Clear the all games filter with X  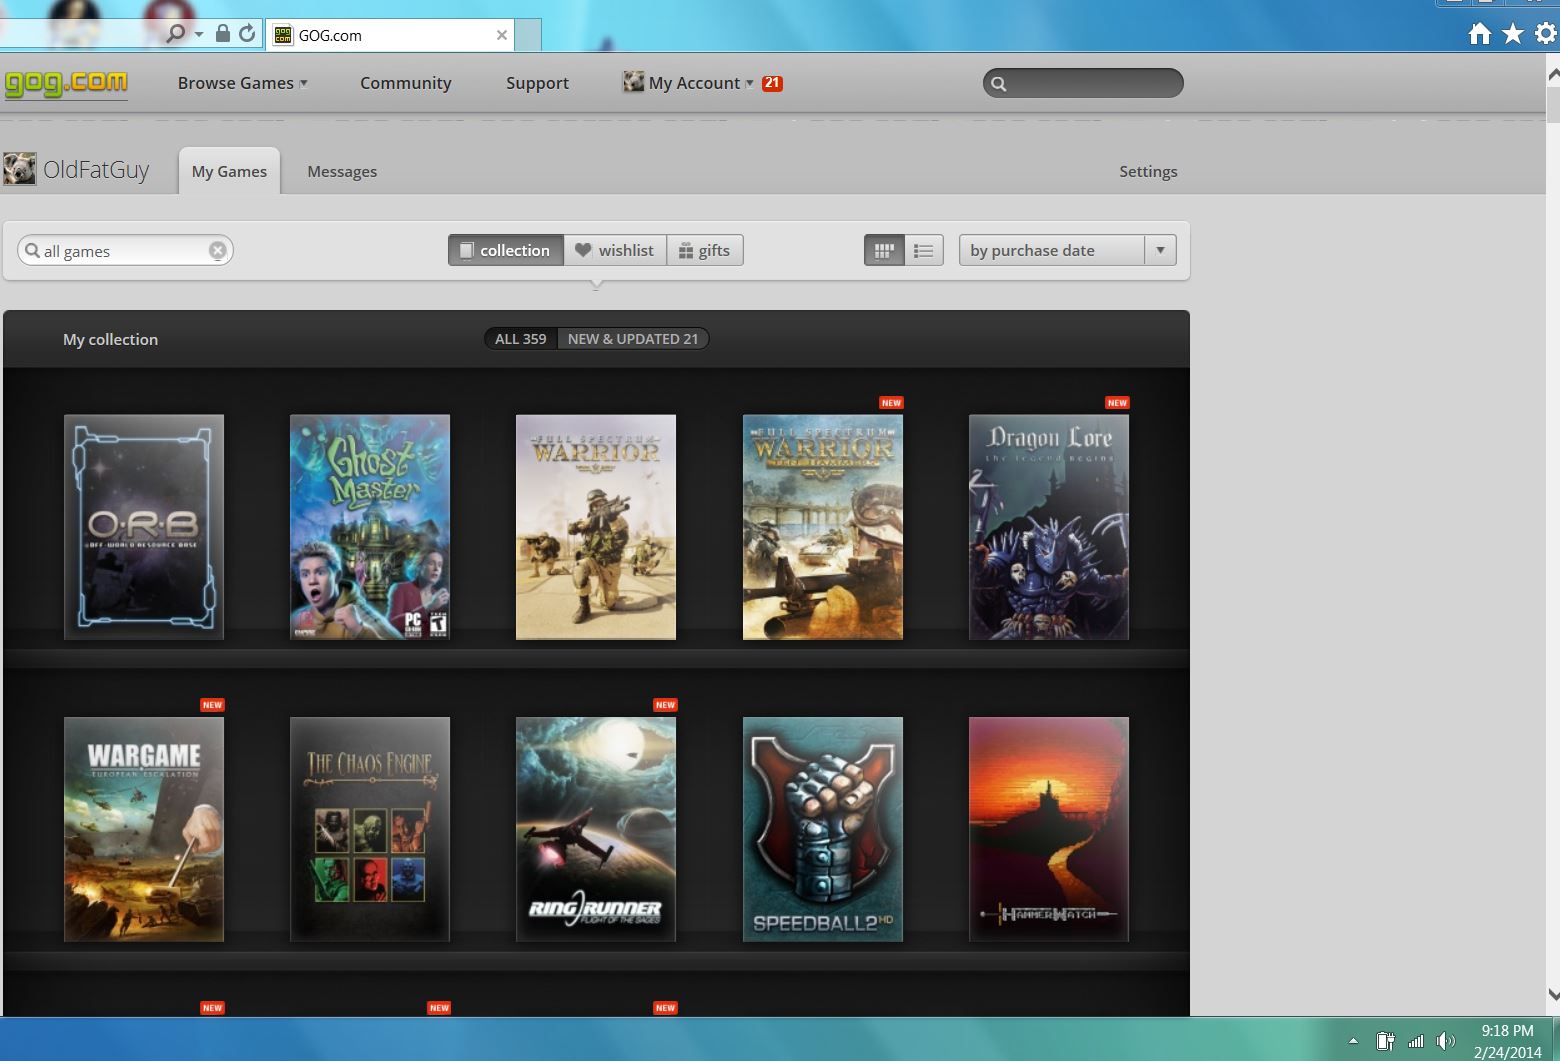(217, 250)
